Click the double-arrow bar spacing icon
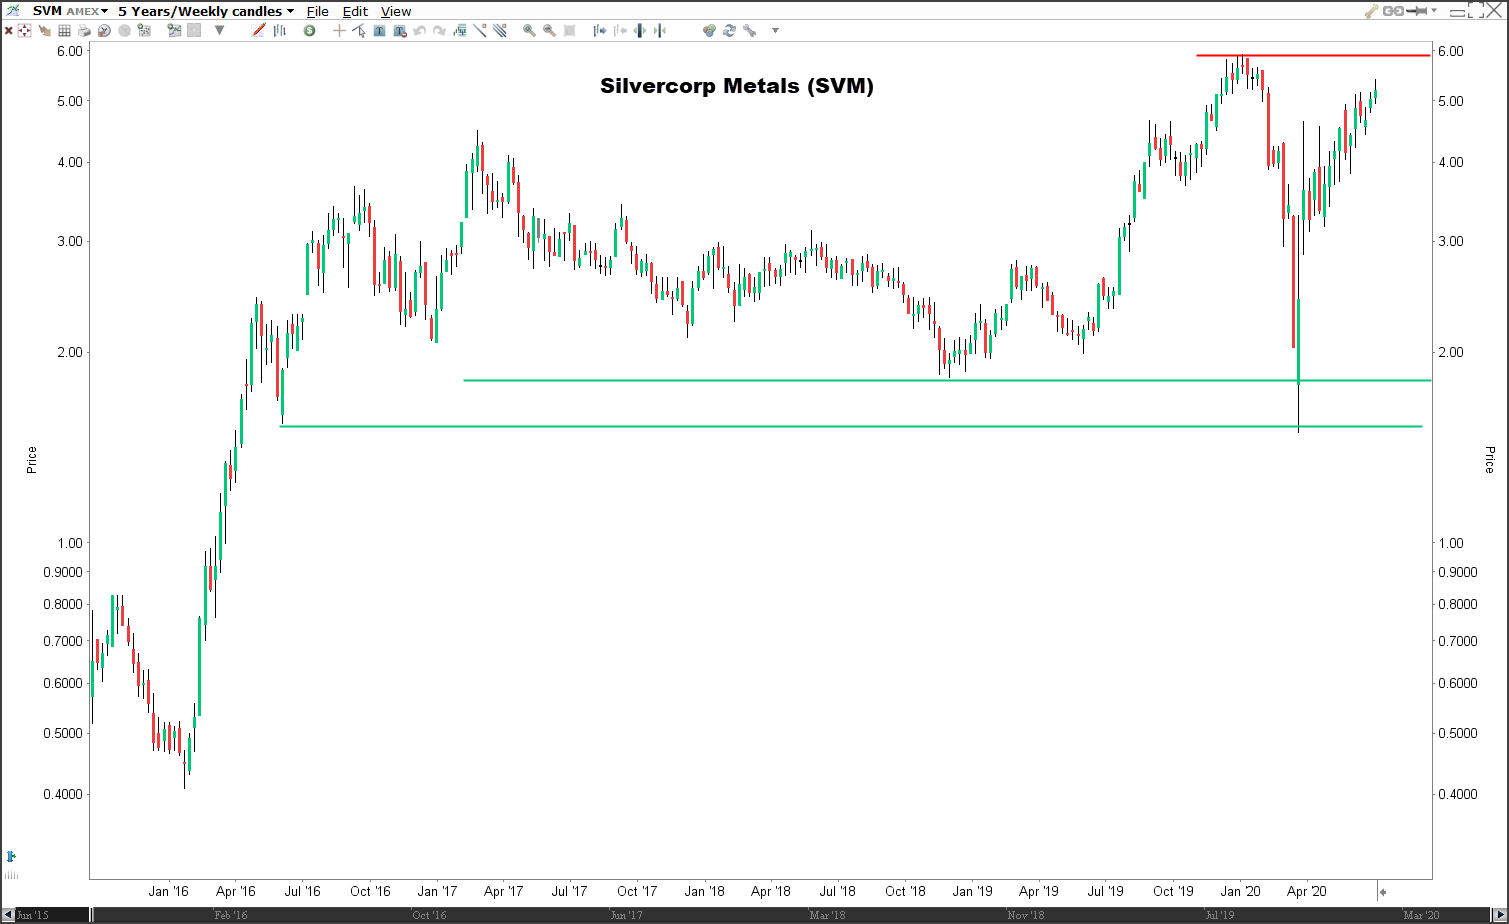 coord(640,31)
